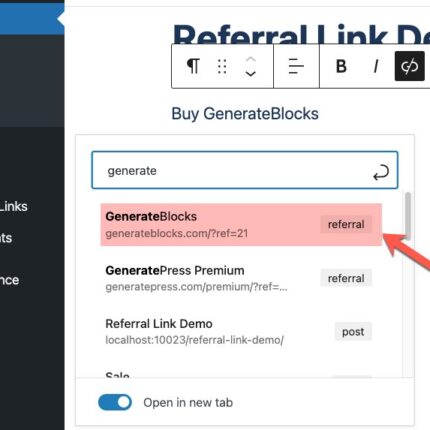Toggle bold formatting
This screenshot has width=430, height=430.
point(341,66)
